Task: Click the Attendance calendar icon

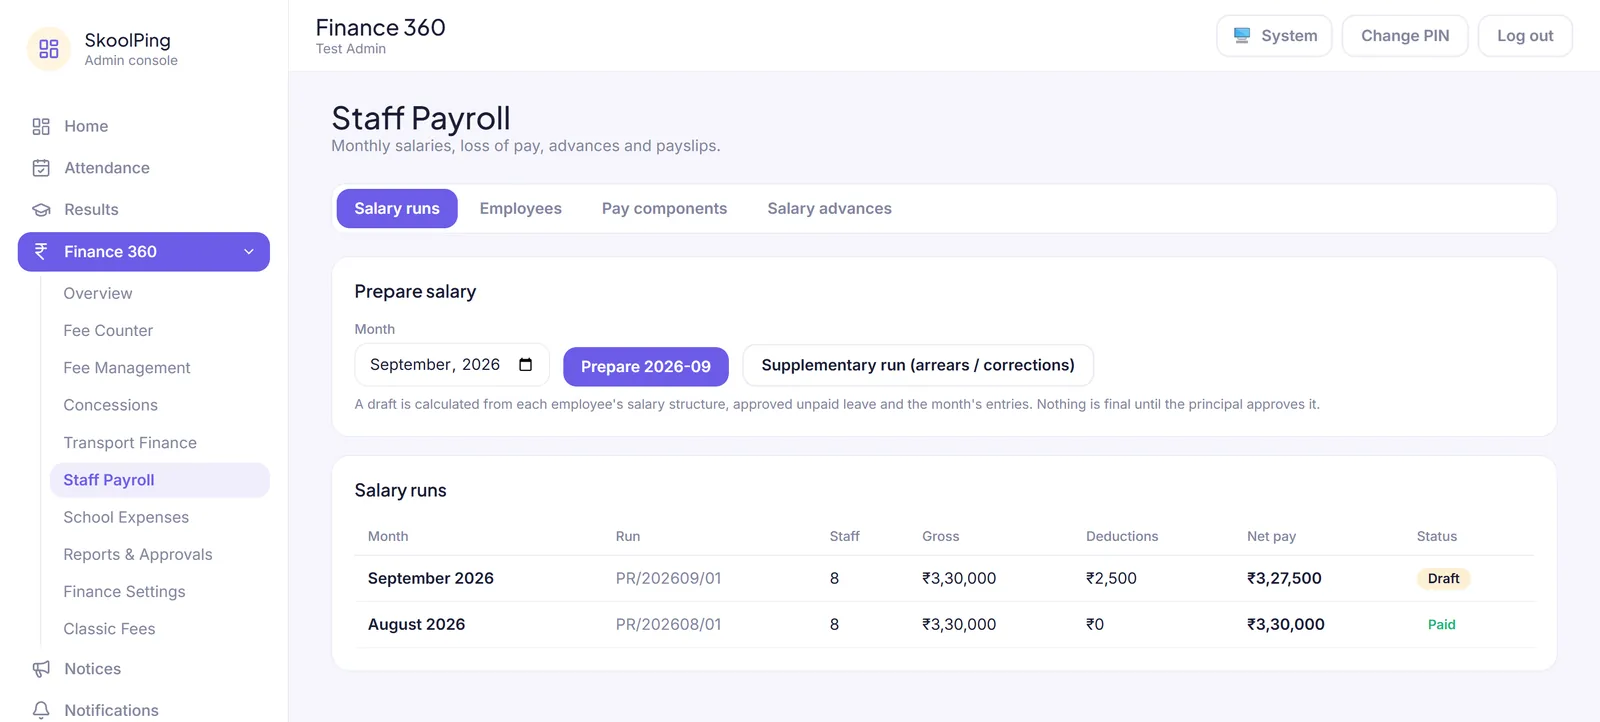Action: pos(41,168)
